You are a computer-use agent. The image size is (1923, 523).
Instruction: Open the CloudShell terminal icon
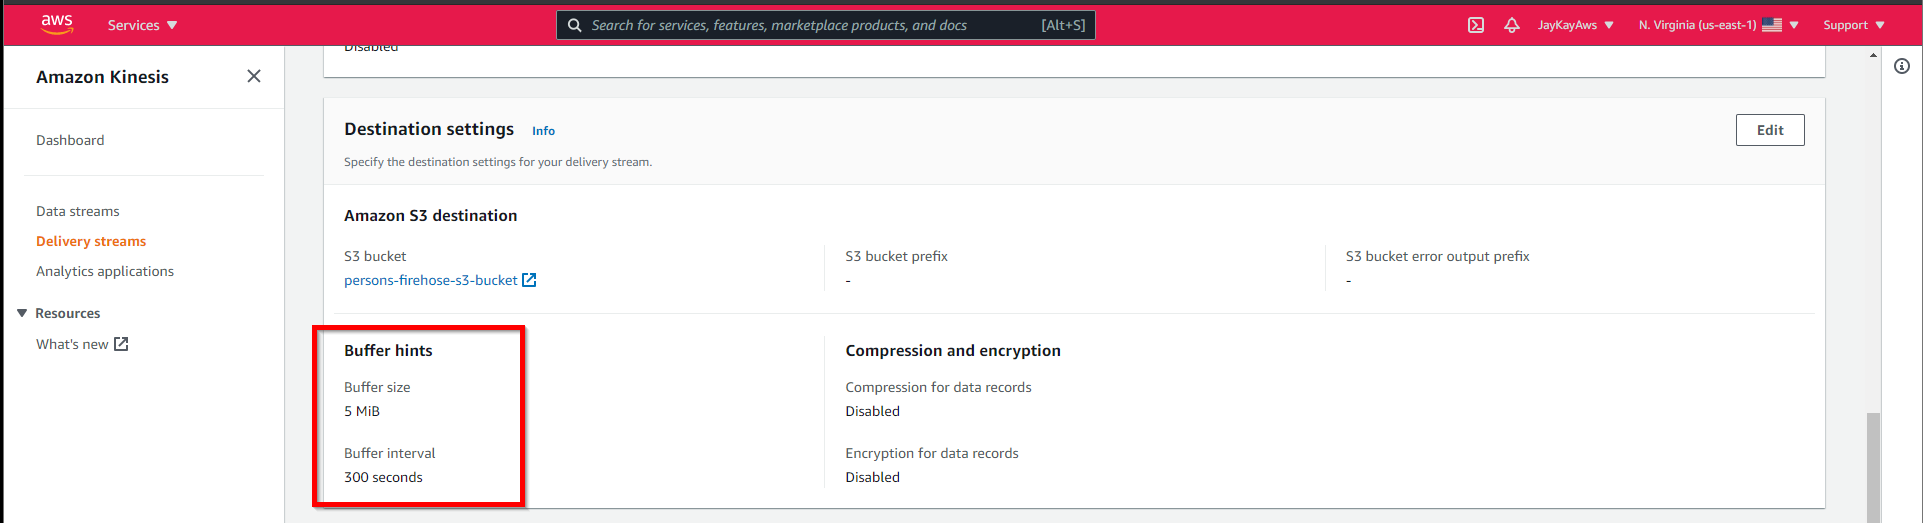(x=1476, y=25)
